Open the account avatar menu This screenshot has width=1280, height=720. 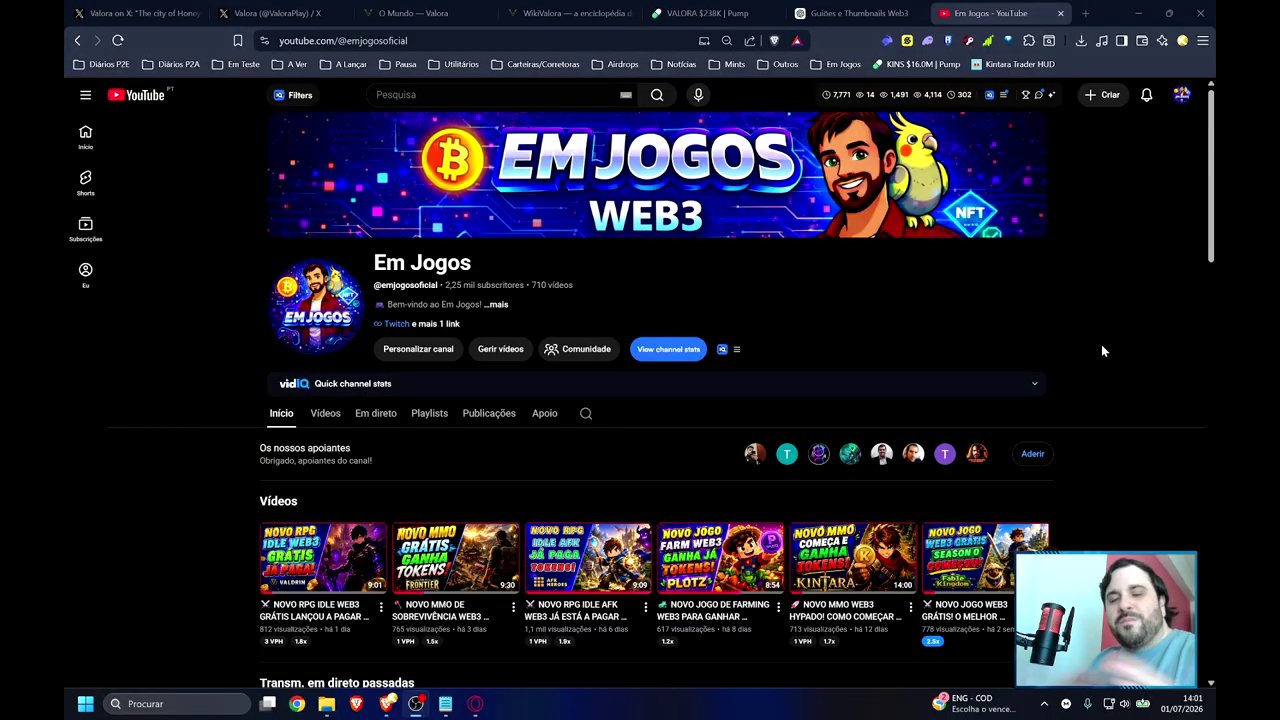[x=1182, y=95]
